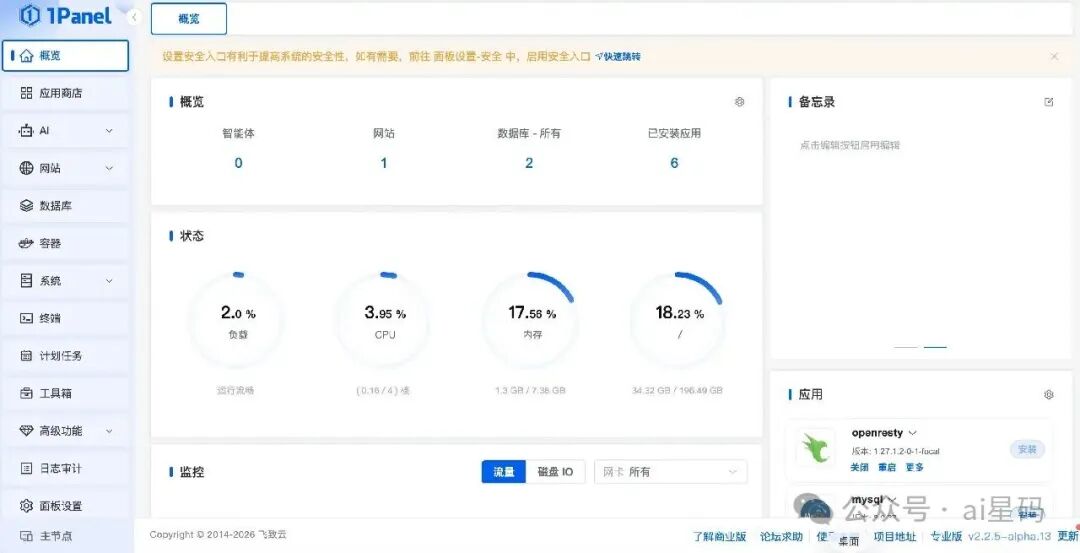Click the 网站 count 1

[x=384, y=163]
